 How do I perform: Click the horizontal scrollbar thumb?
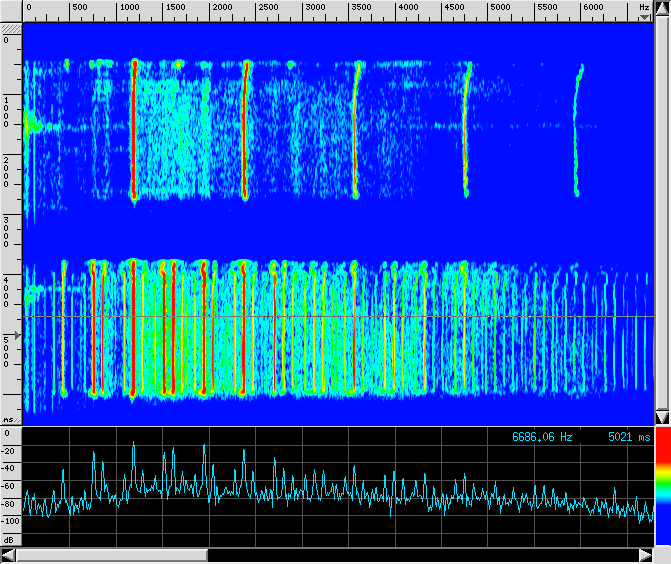coord(111,555)
